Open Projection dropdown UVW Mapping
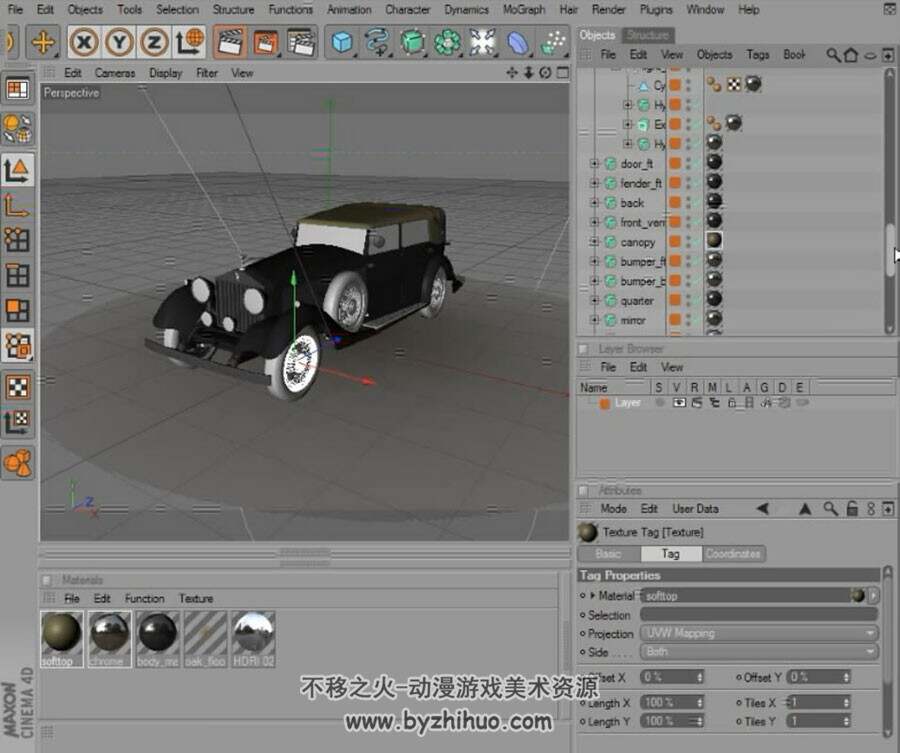The height and width of the screenshot is (753, 900). [759, 633]
